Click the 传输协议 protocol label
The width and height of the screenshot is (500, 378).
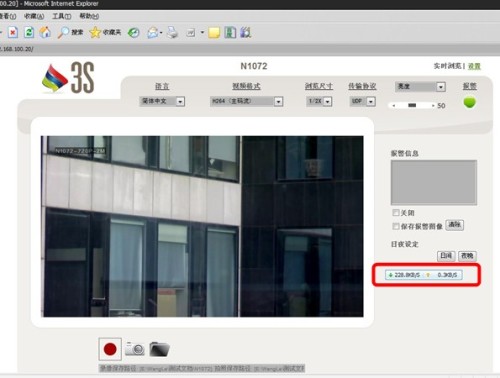tap(362, 86)
